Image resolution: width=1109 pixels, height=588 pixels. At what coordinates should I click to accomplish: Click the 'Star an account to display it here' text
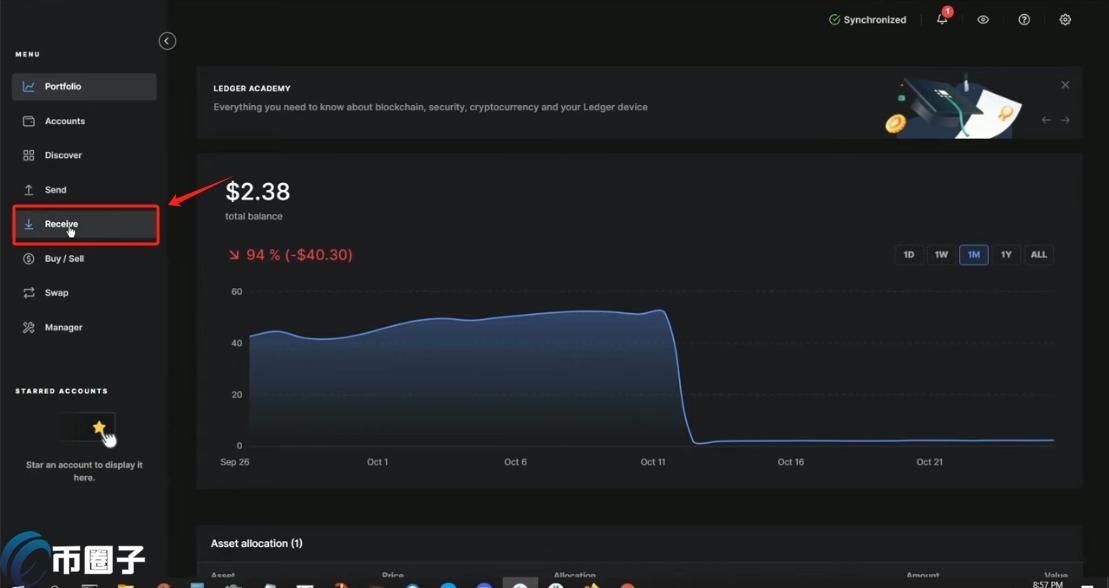pos(84,471)
